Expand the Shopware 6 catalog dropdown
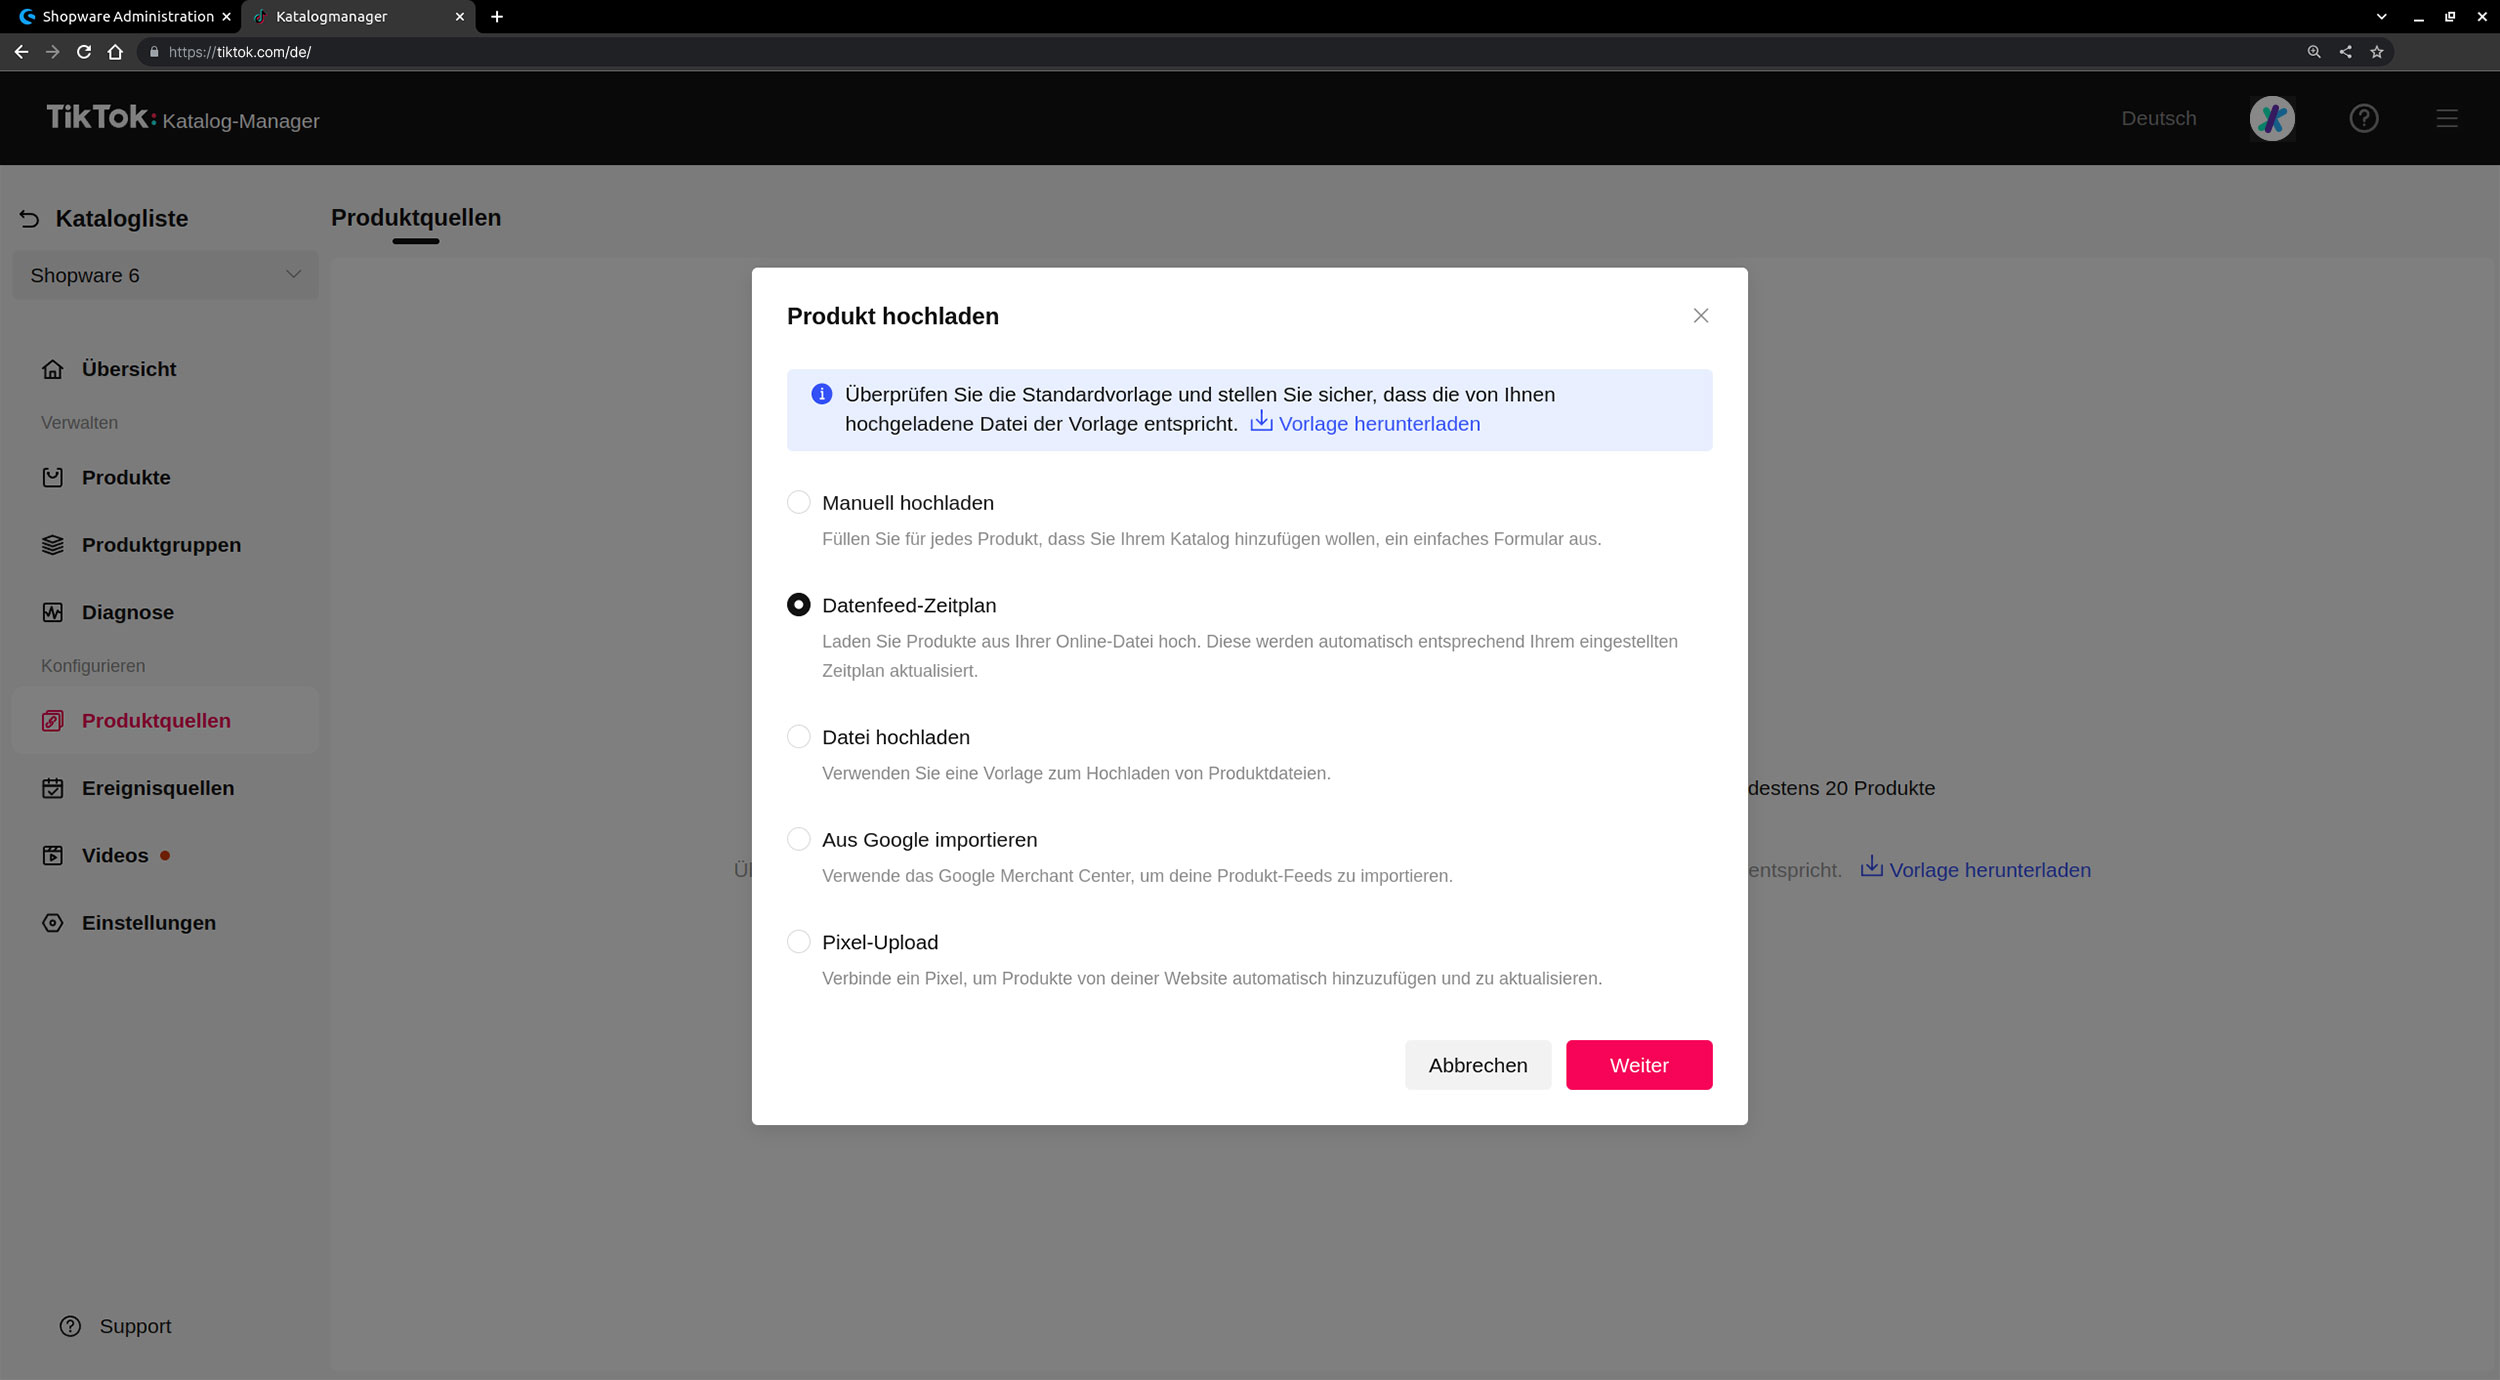2500x1380 pixels. coord(165,275)
